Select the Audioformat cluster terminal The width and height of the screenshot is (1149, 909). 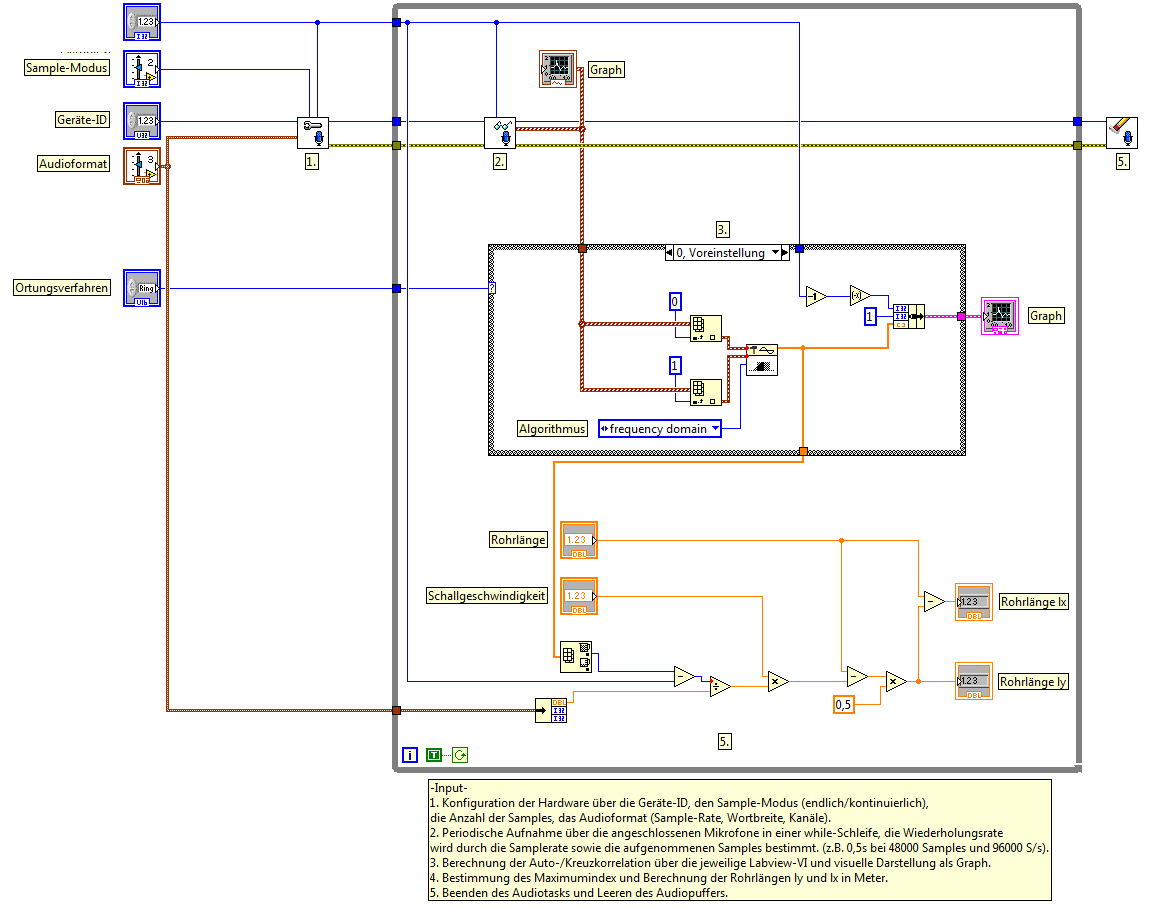(x=141, y=166)
